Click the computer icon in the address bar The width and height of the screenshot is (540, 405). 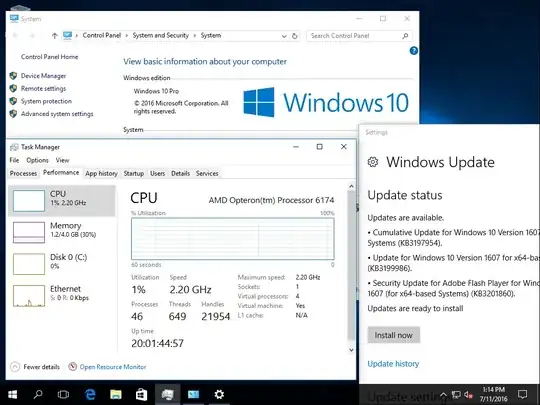click(68, 35)
